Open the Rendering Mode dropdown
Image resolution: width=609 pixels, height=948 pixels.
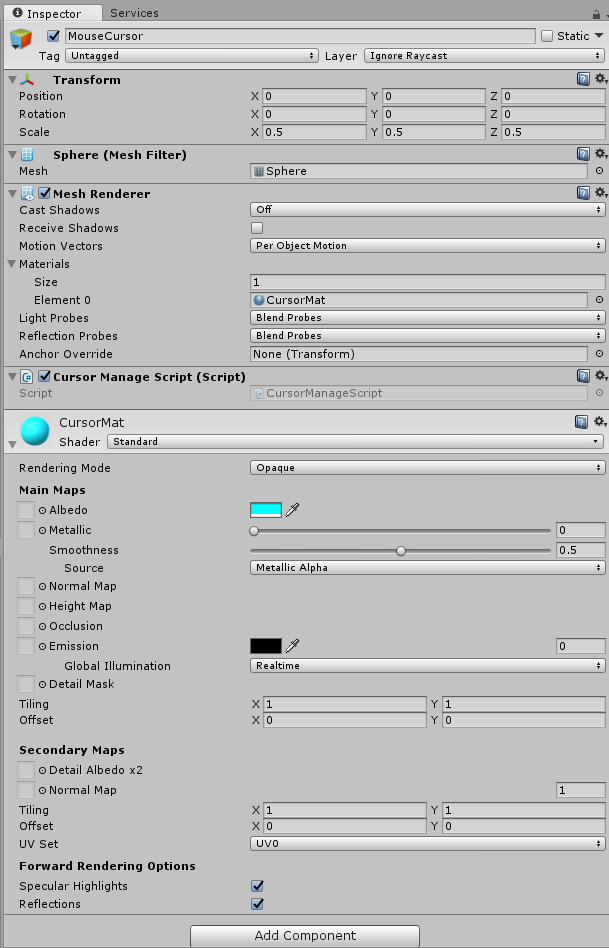pyautogui.click(x=427, y=468)
